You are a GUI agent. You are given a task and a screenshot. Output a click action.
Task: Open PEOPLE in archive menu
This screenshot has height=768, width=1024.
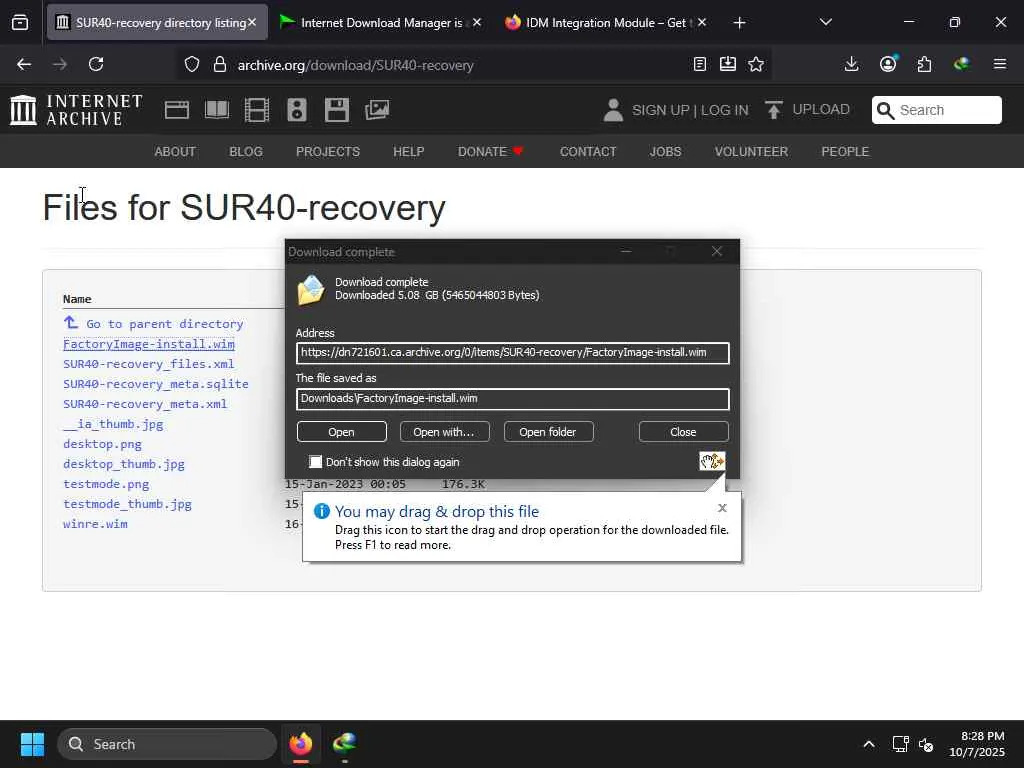845,152
